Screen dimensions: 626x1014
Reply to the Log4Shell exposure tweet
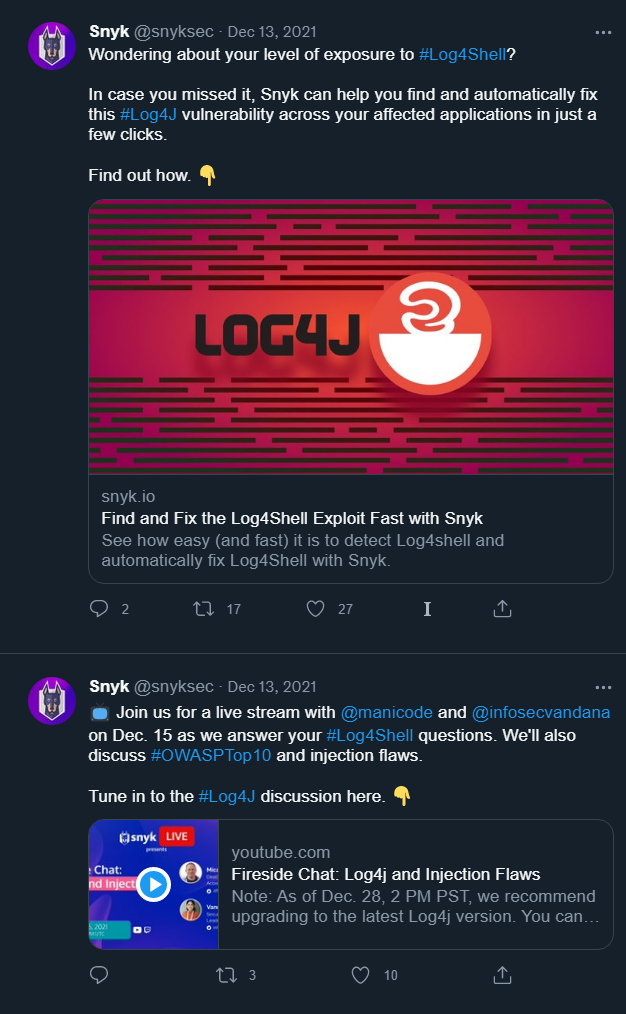(99, 609)
